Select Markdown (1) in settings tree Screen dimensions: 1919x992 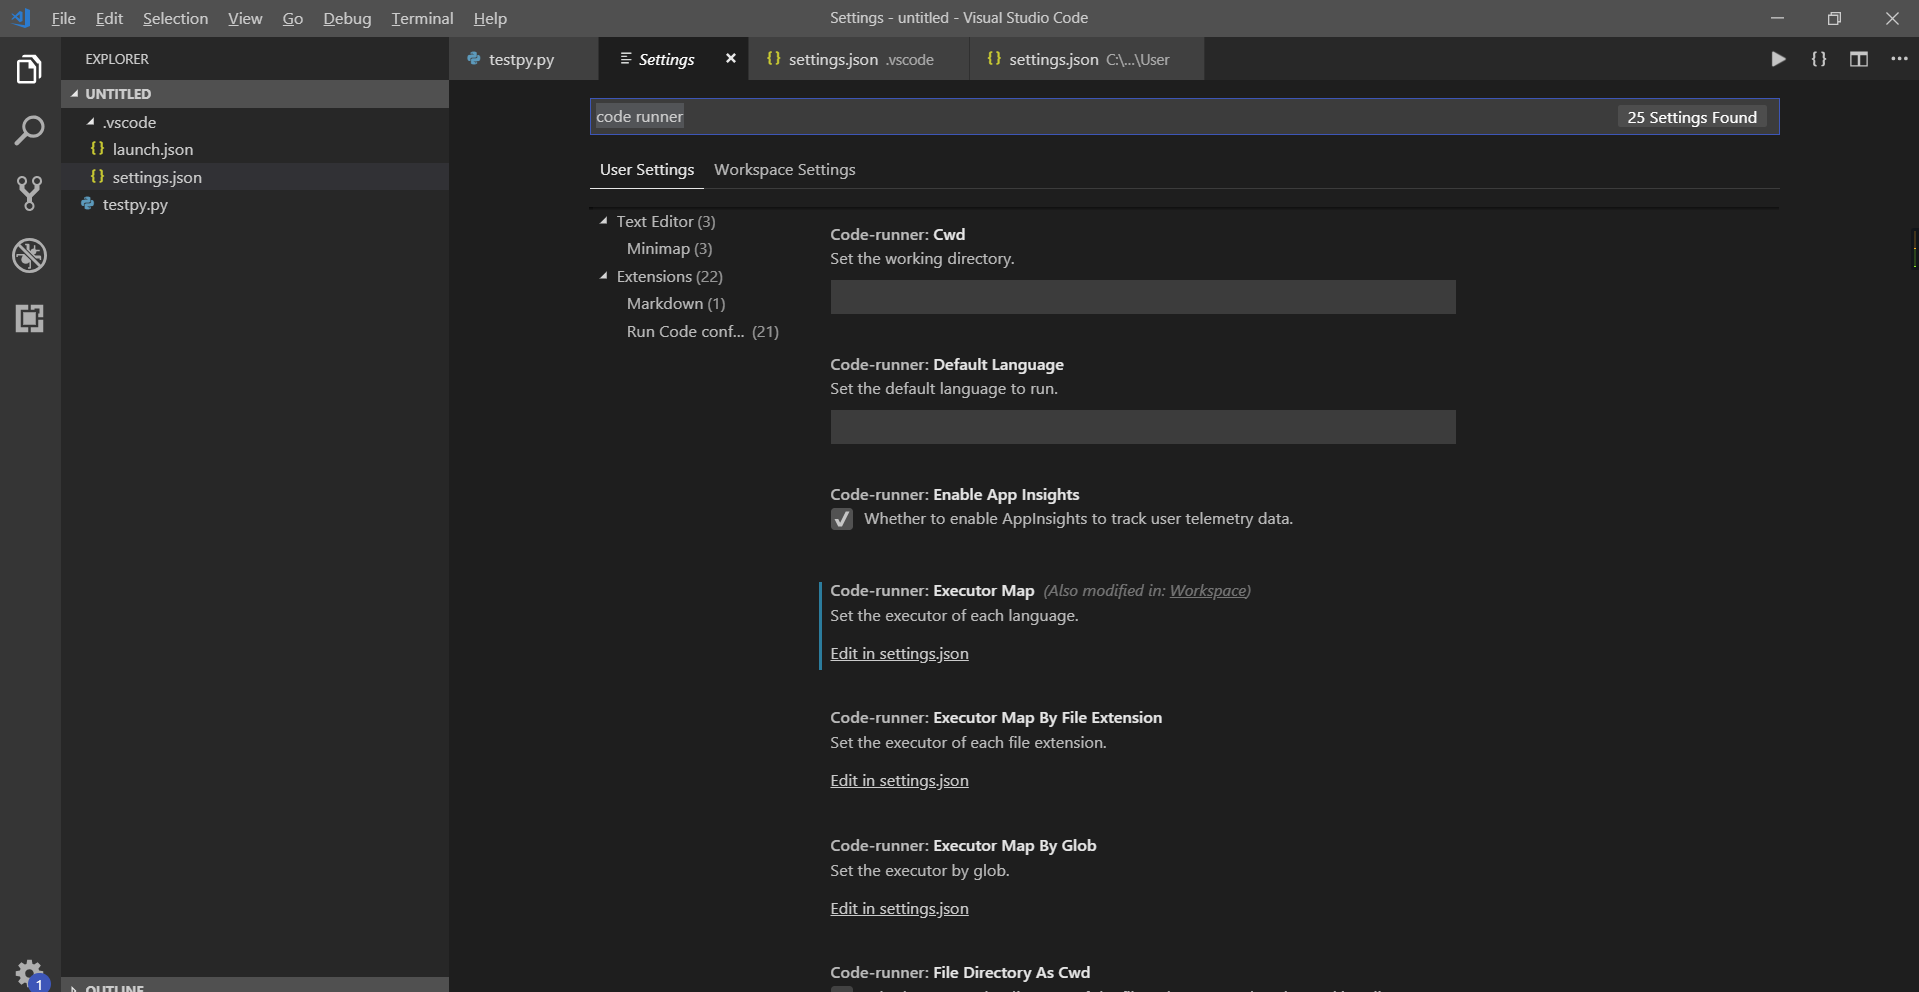tap(676, 303)
